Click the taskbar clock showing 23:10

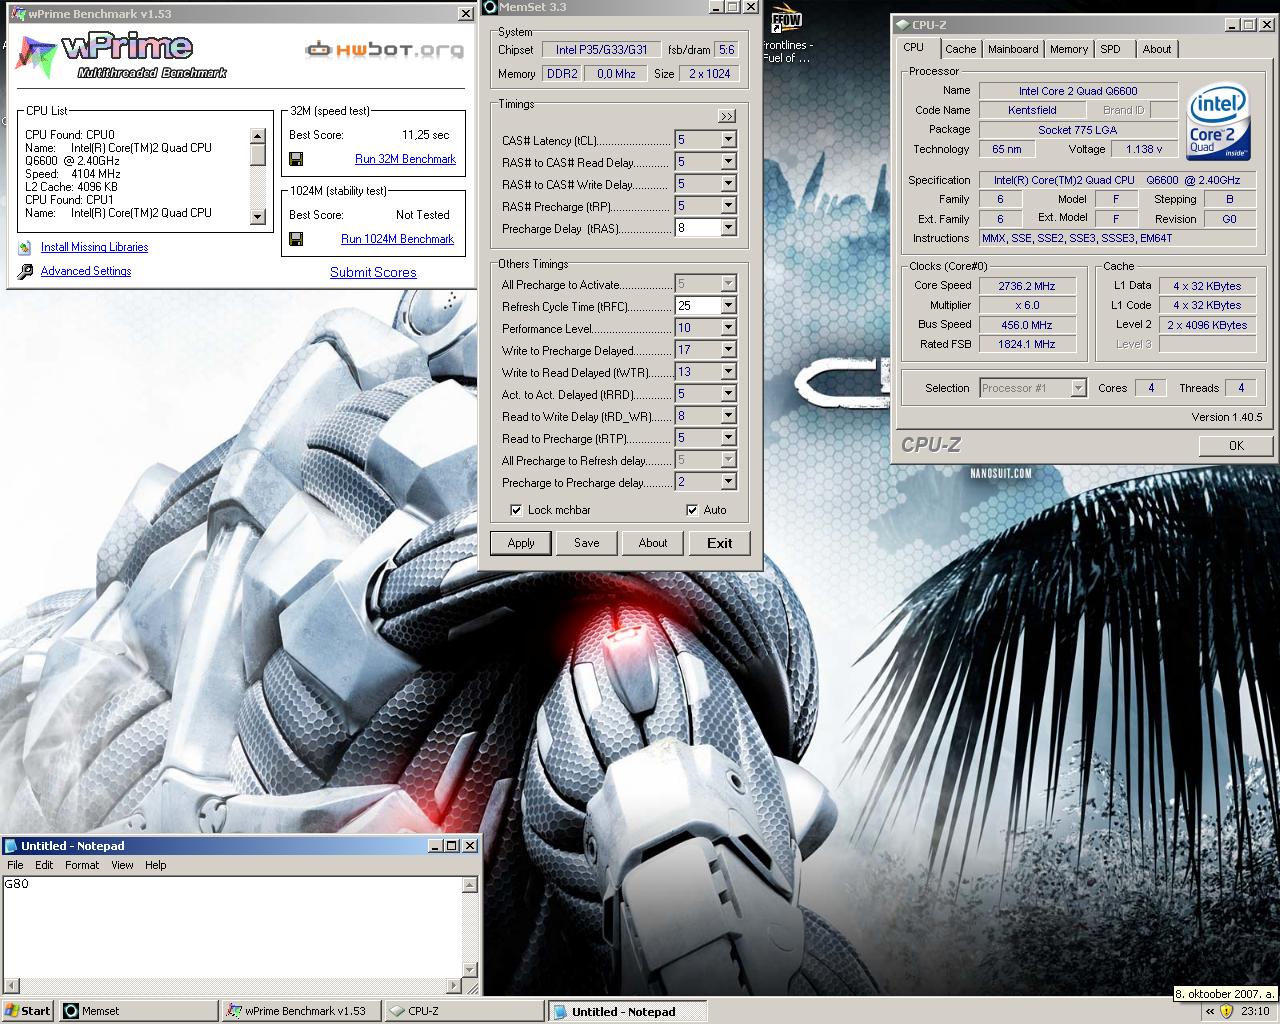click(x=1255, y=1011)
